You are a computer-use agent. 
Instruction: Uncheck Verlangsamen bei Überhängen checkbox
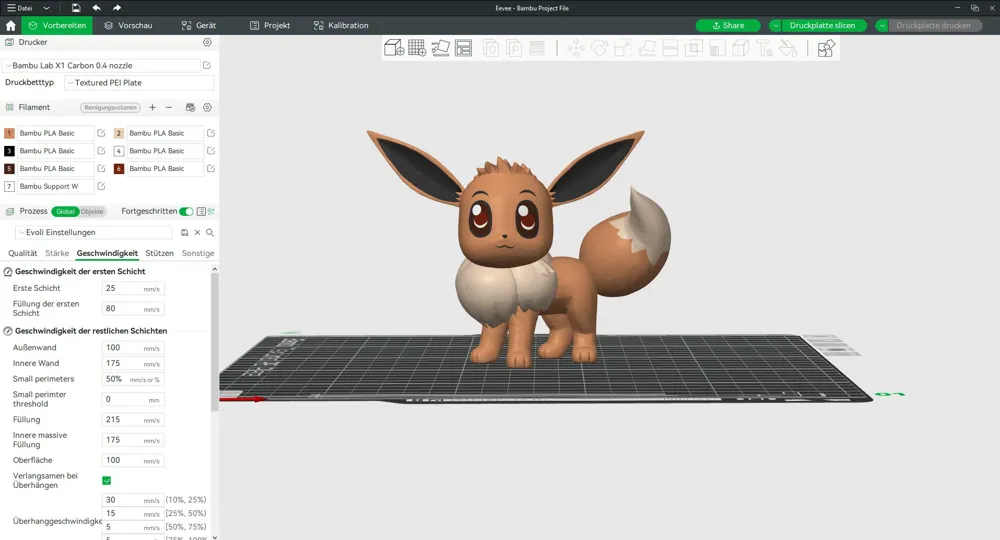(x=107, y=480)
